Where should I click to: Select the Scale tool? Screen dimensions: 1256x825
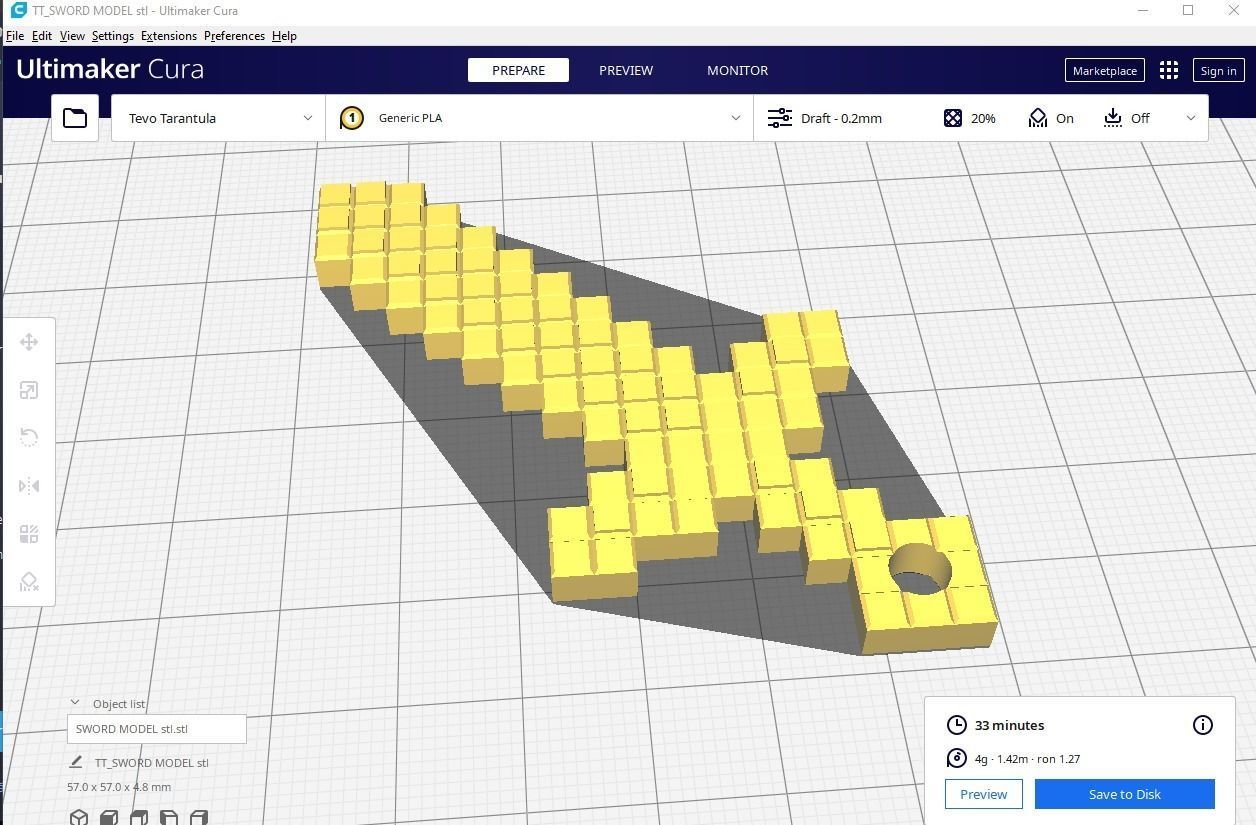coord(29,390)
